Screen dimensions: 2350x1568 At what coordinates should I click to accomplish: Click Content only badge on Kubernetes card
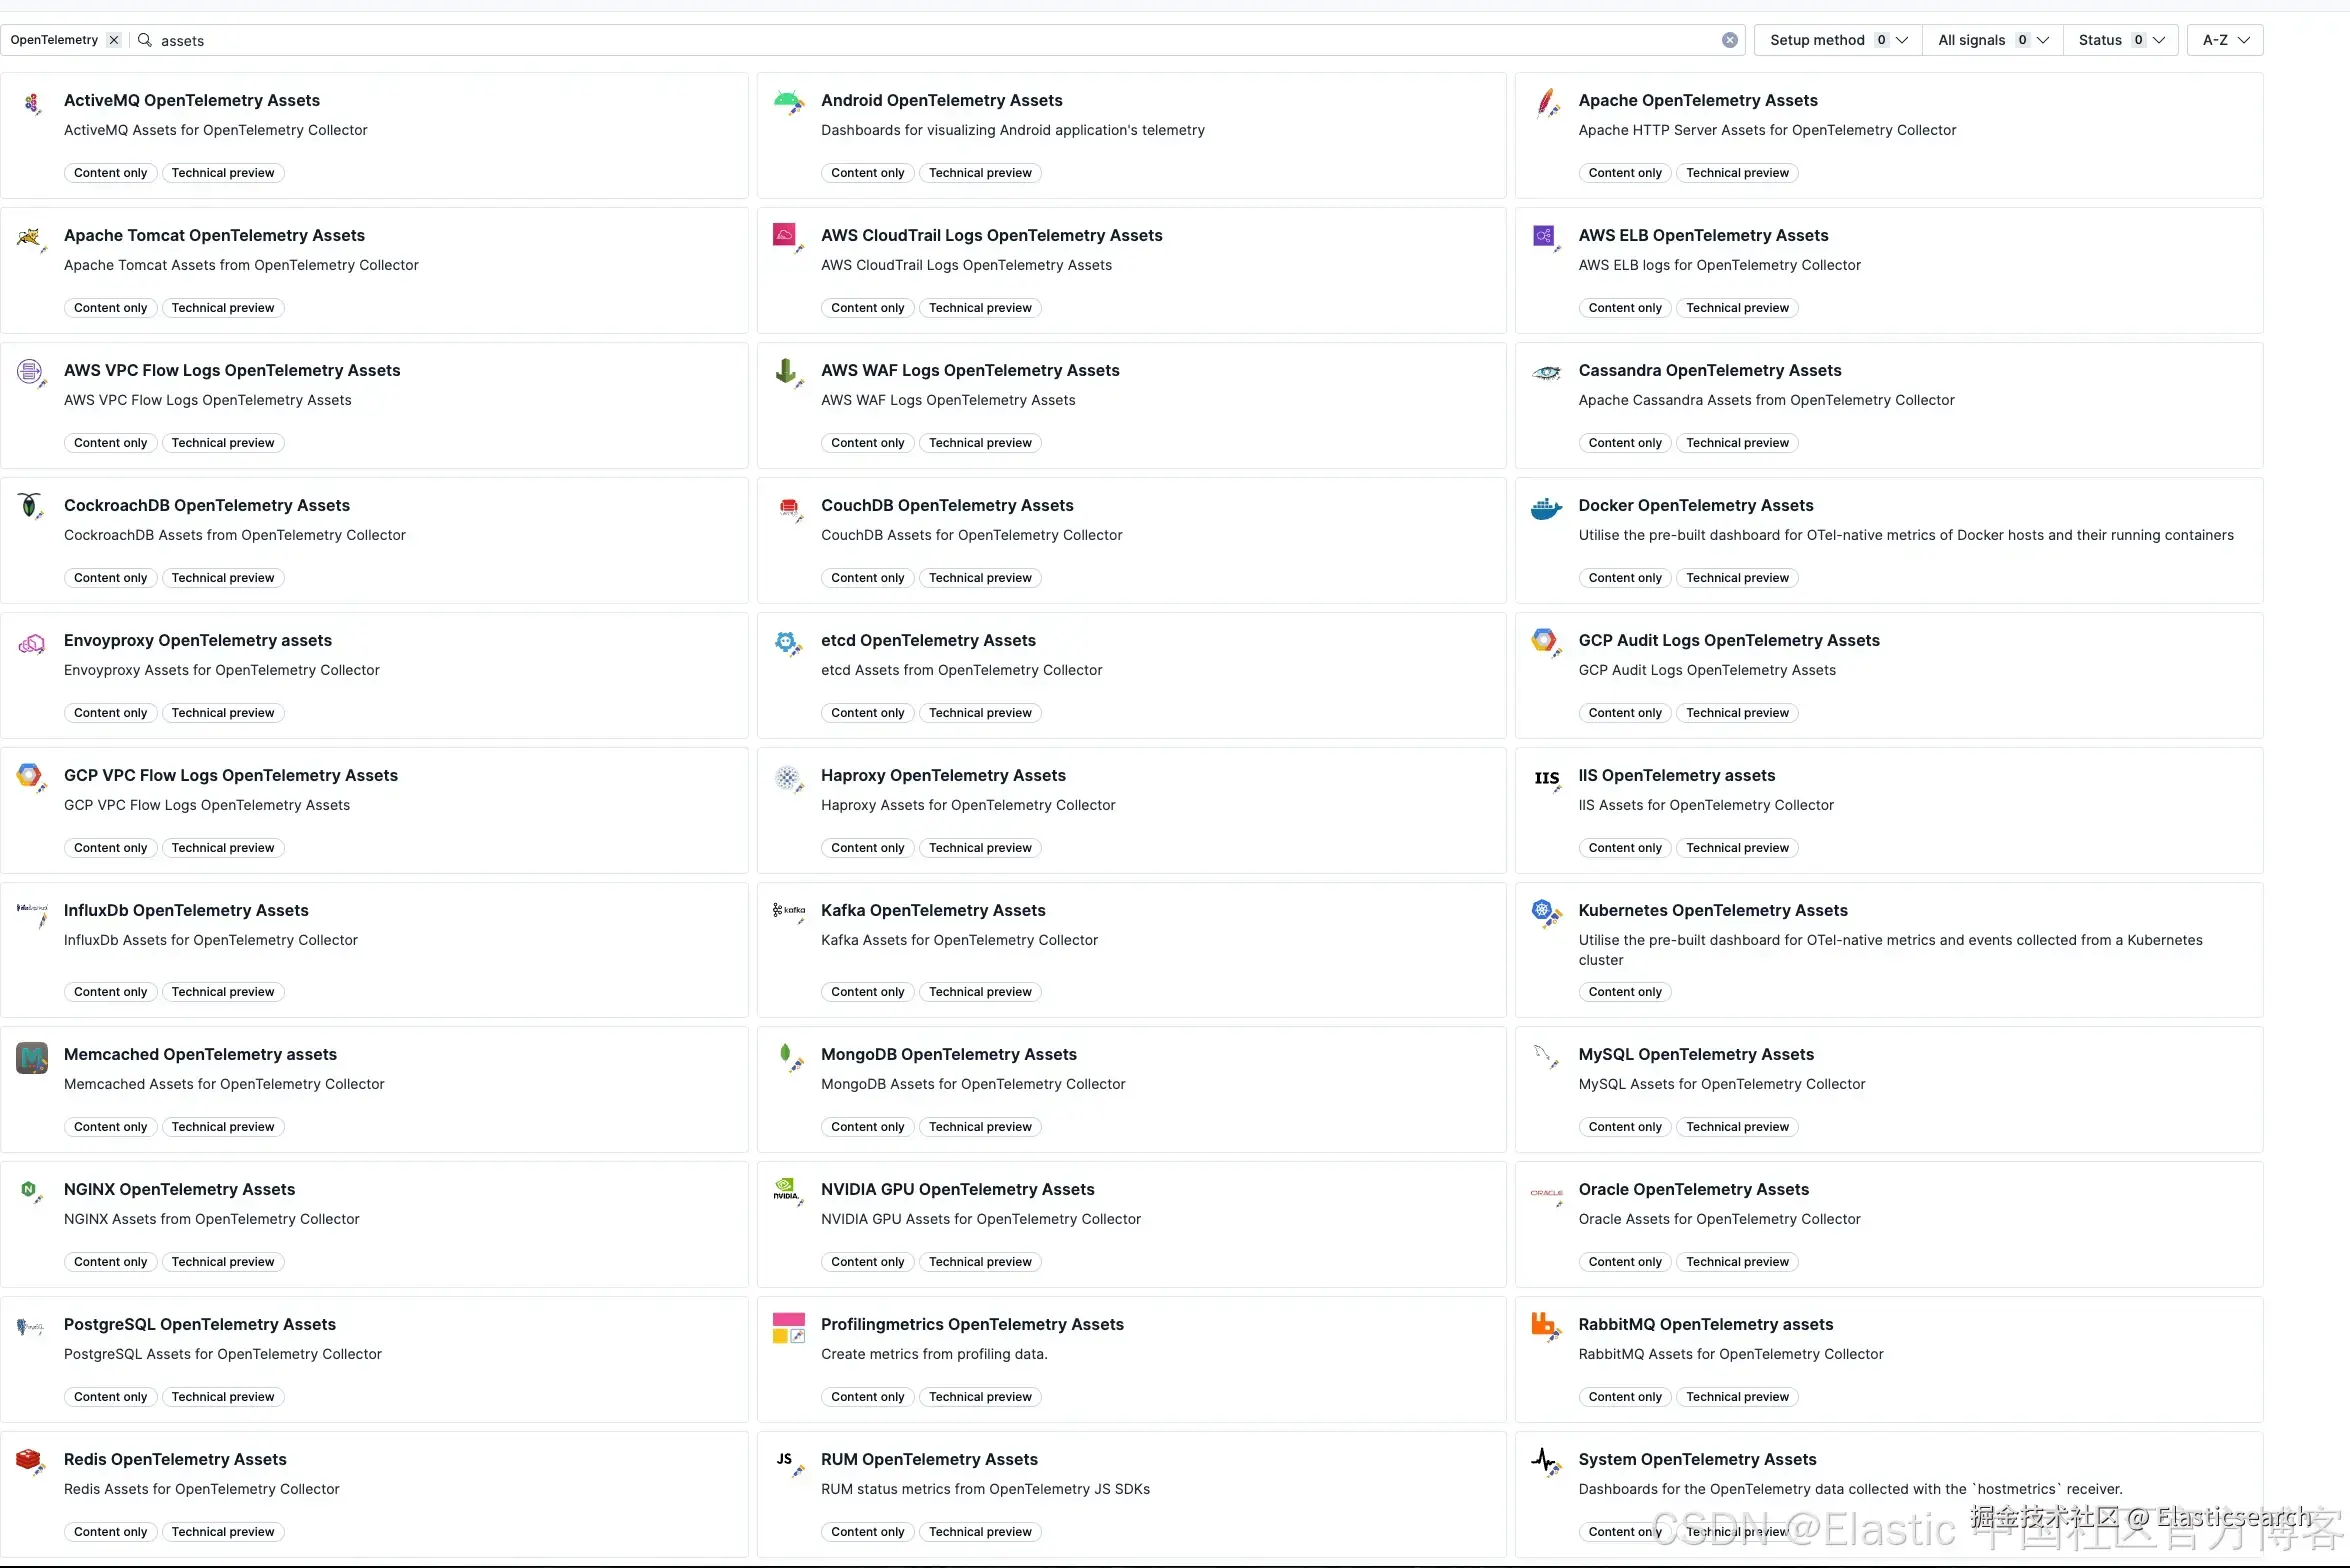[1624, 992]
